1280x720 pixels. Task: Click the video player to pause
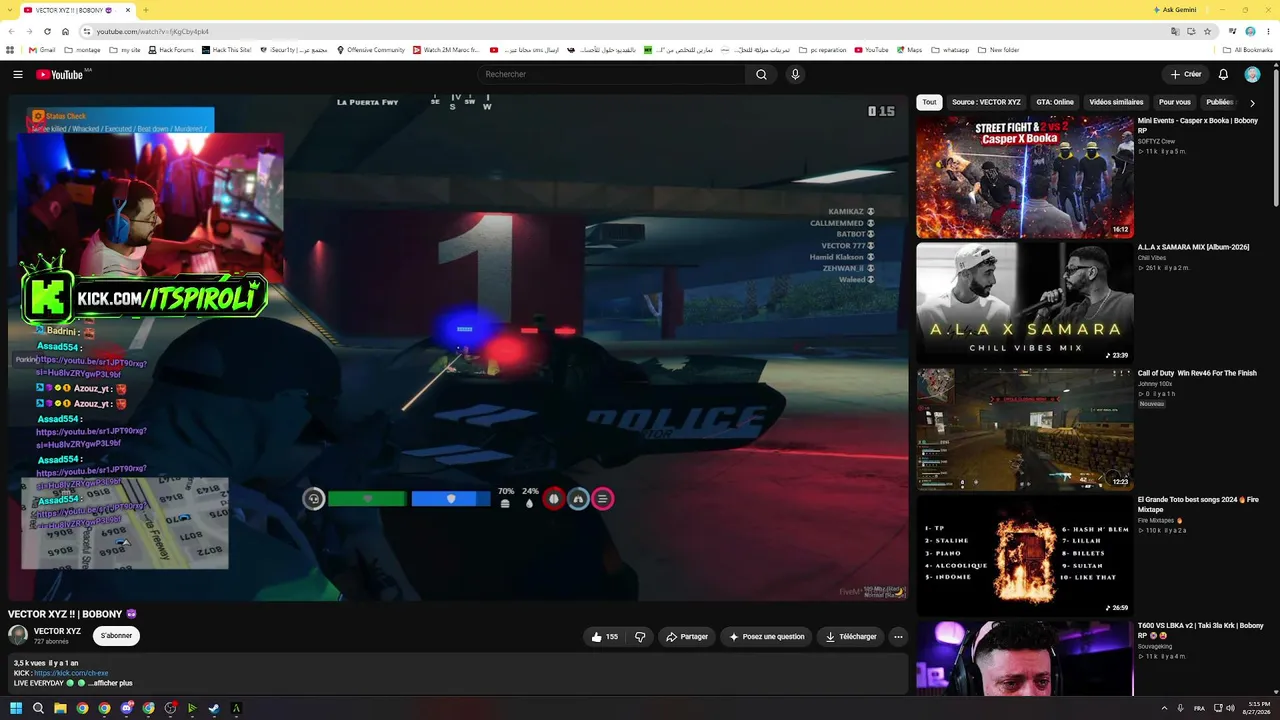(459, 348)
